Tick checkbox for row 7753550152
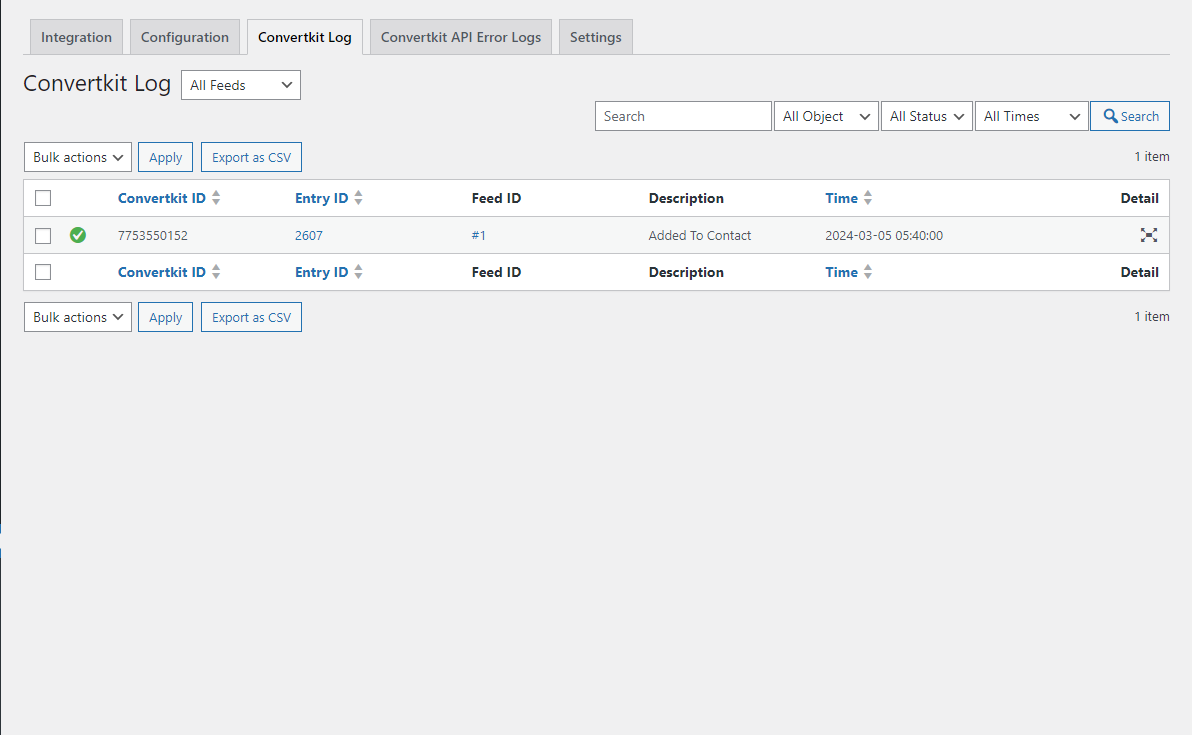The height and width of the screenshot is (735, 1192). click(x=43, y=236)
